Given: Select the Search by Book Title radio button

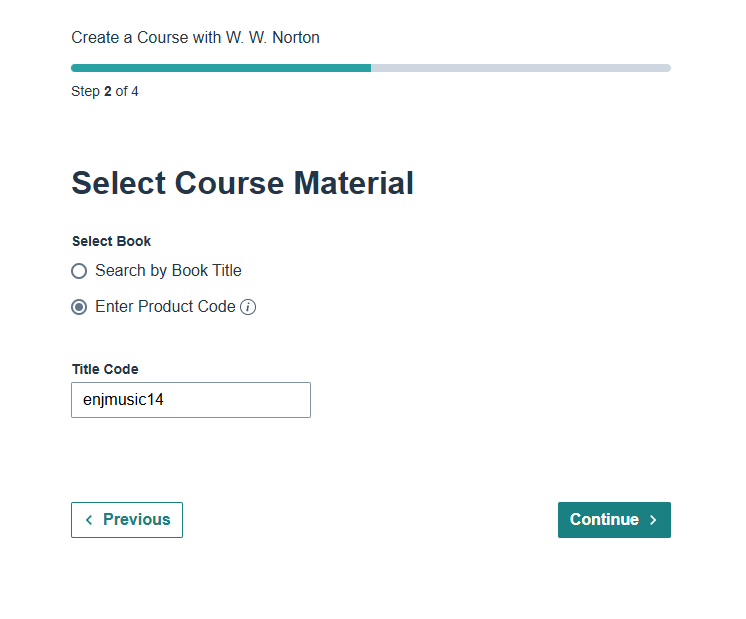Looking at the screenshot, I should (x=79, y=271).
